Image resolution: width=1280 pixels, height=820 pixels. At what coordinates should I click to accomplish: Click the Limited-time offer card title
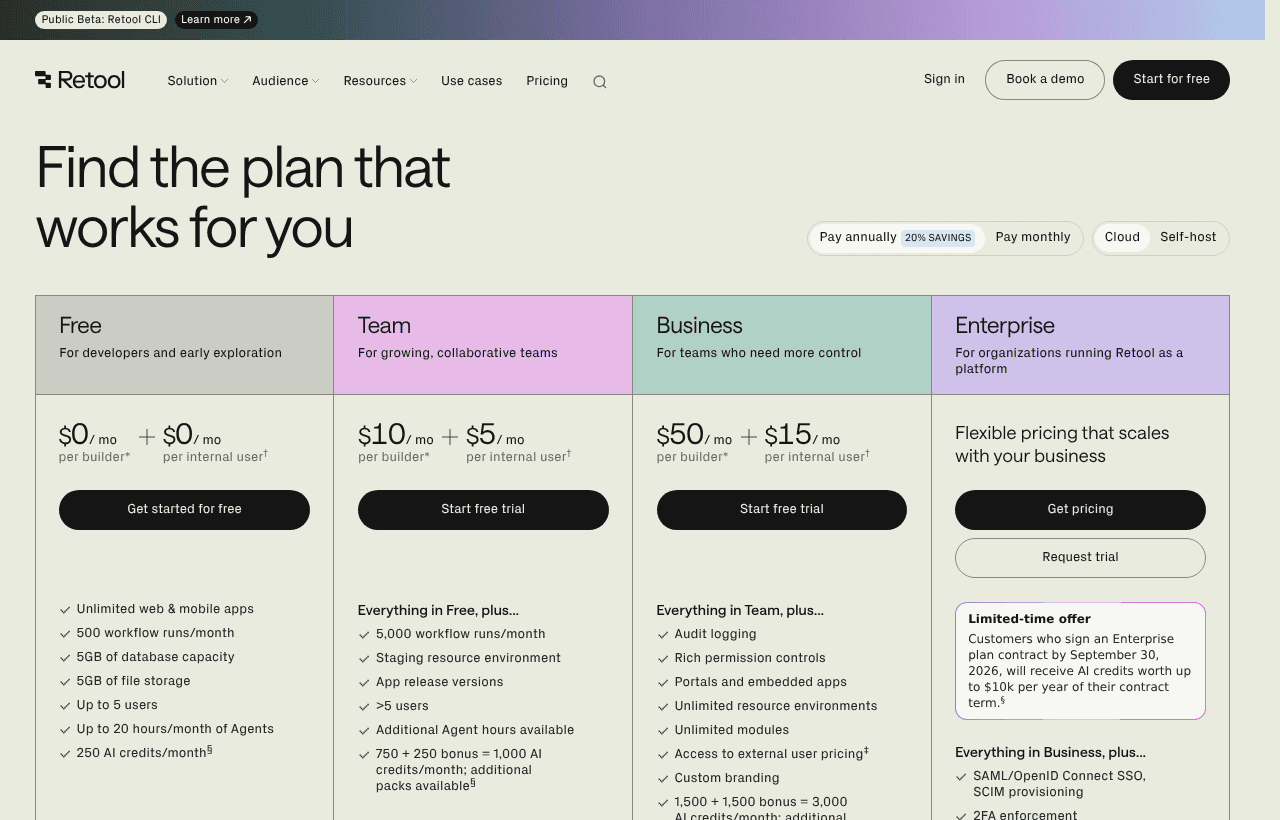tap(1029, 619)
